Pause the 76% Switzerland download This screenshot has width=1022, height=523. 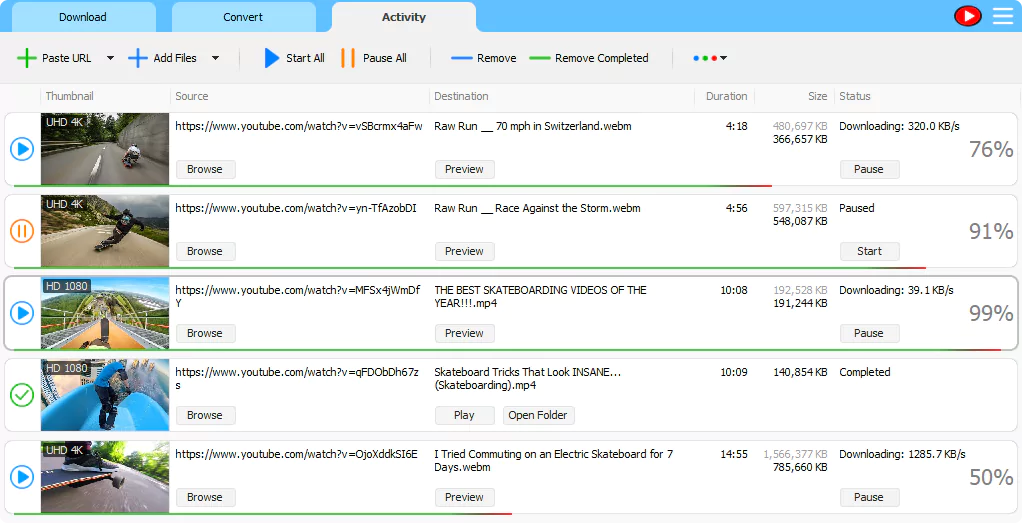(869, 170)
